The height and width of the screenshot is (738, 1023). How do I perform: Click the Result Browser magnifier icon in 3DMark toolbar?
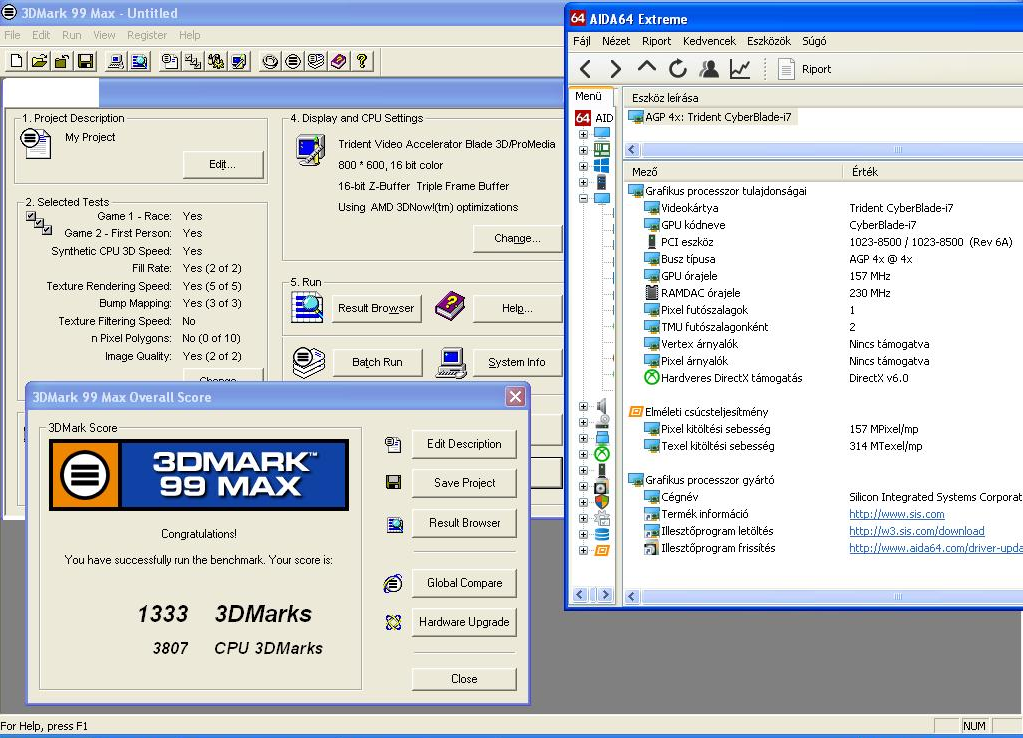(x=140, y=61)
